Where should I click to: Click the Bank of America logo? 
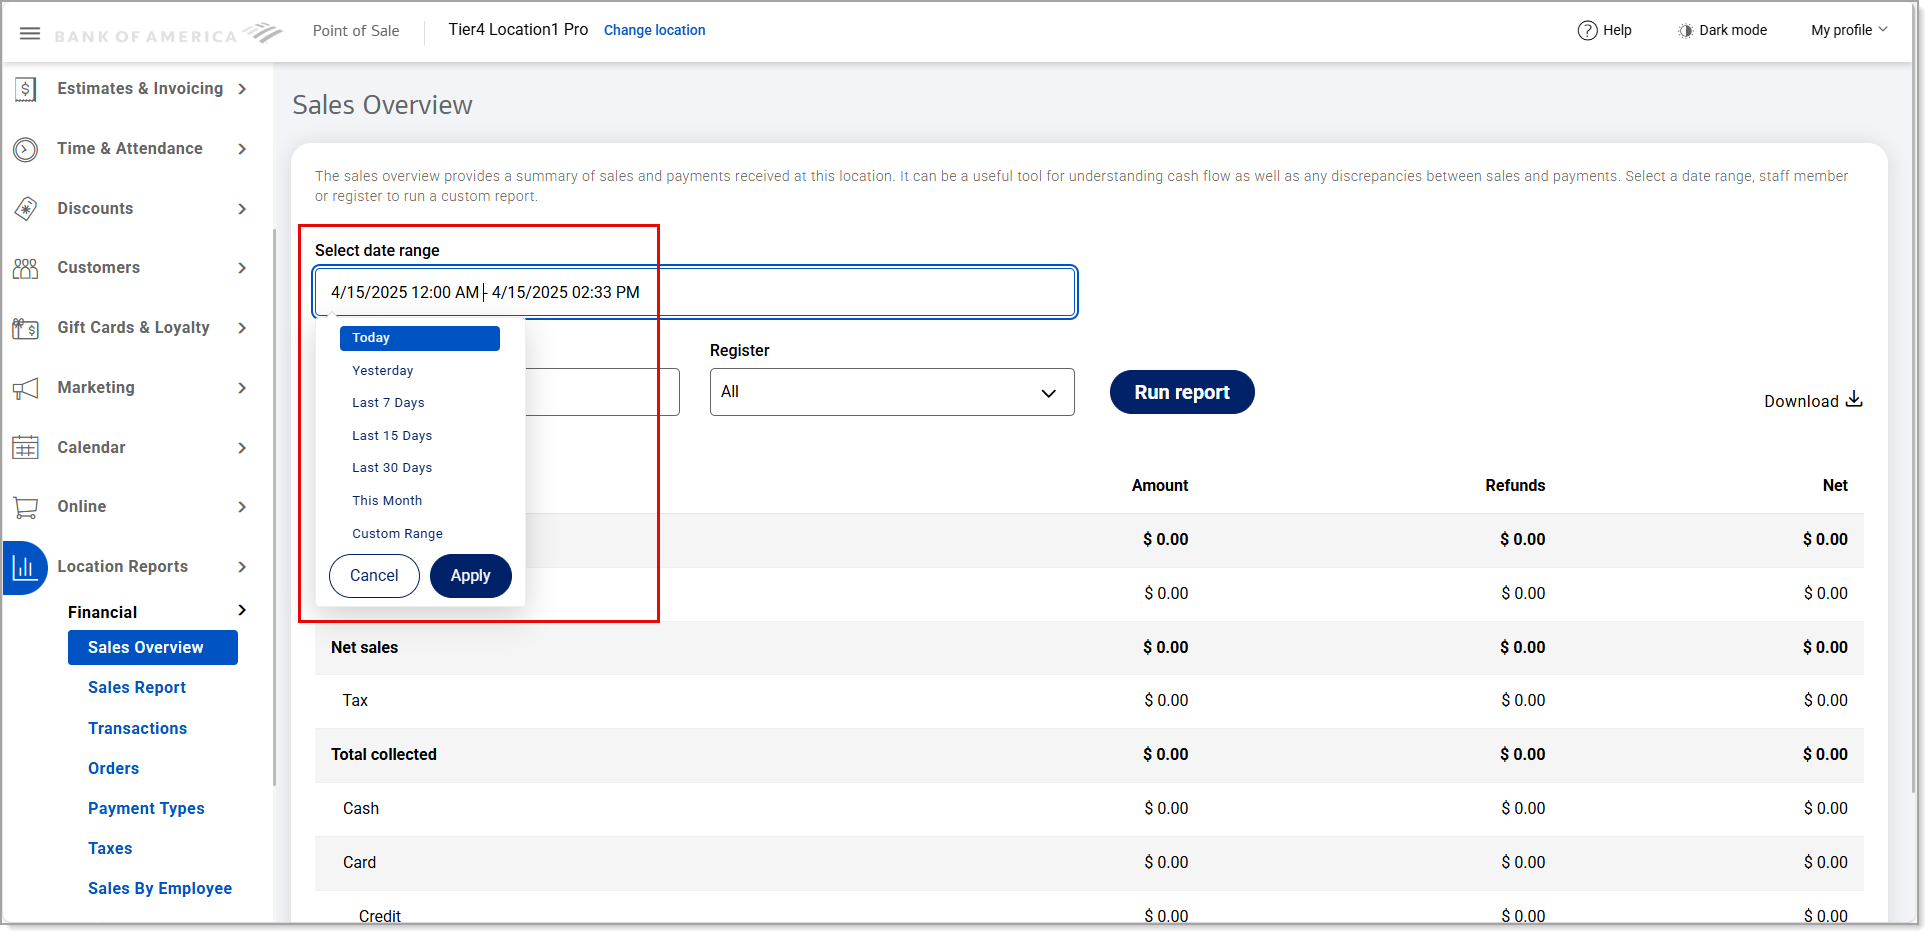pyautogui.click(x=168, y=34)
